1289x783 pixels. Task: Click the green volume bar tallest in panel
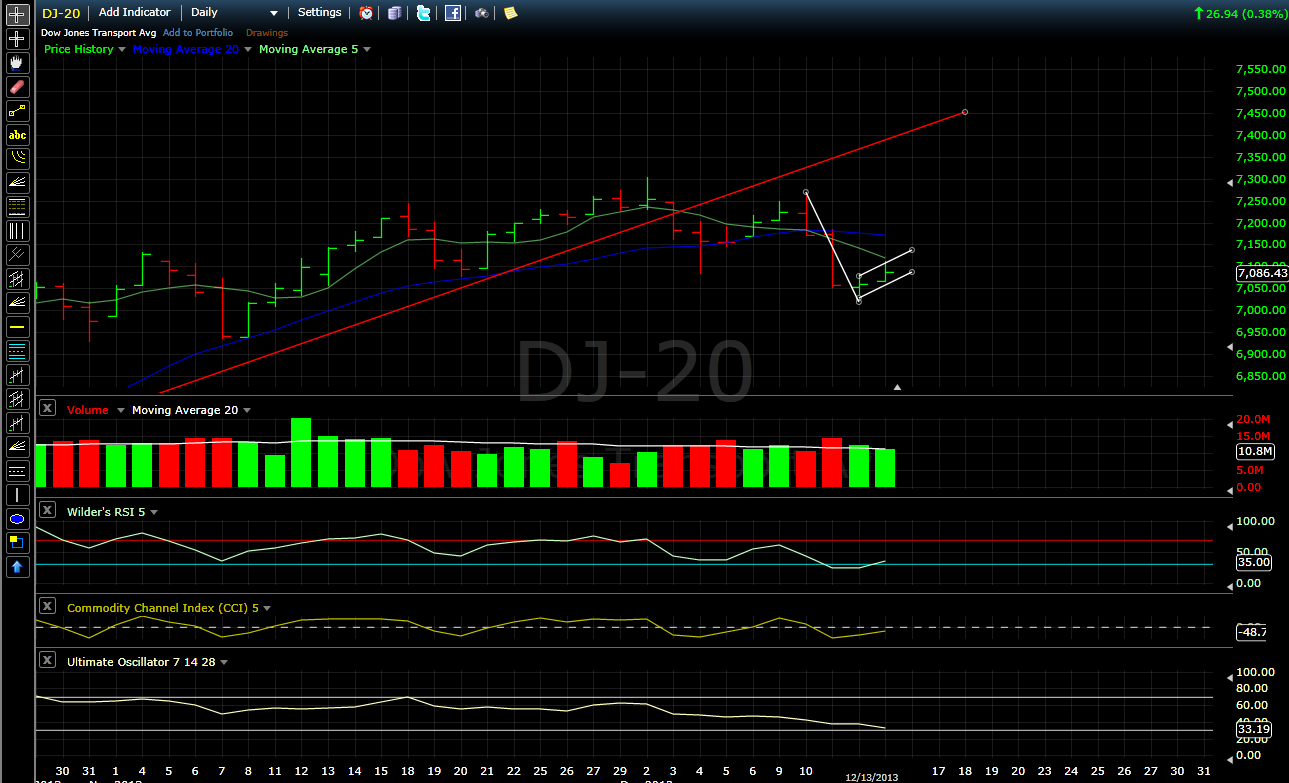301,453
